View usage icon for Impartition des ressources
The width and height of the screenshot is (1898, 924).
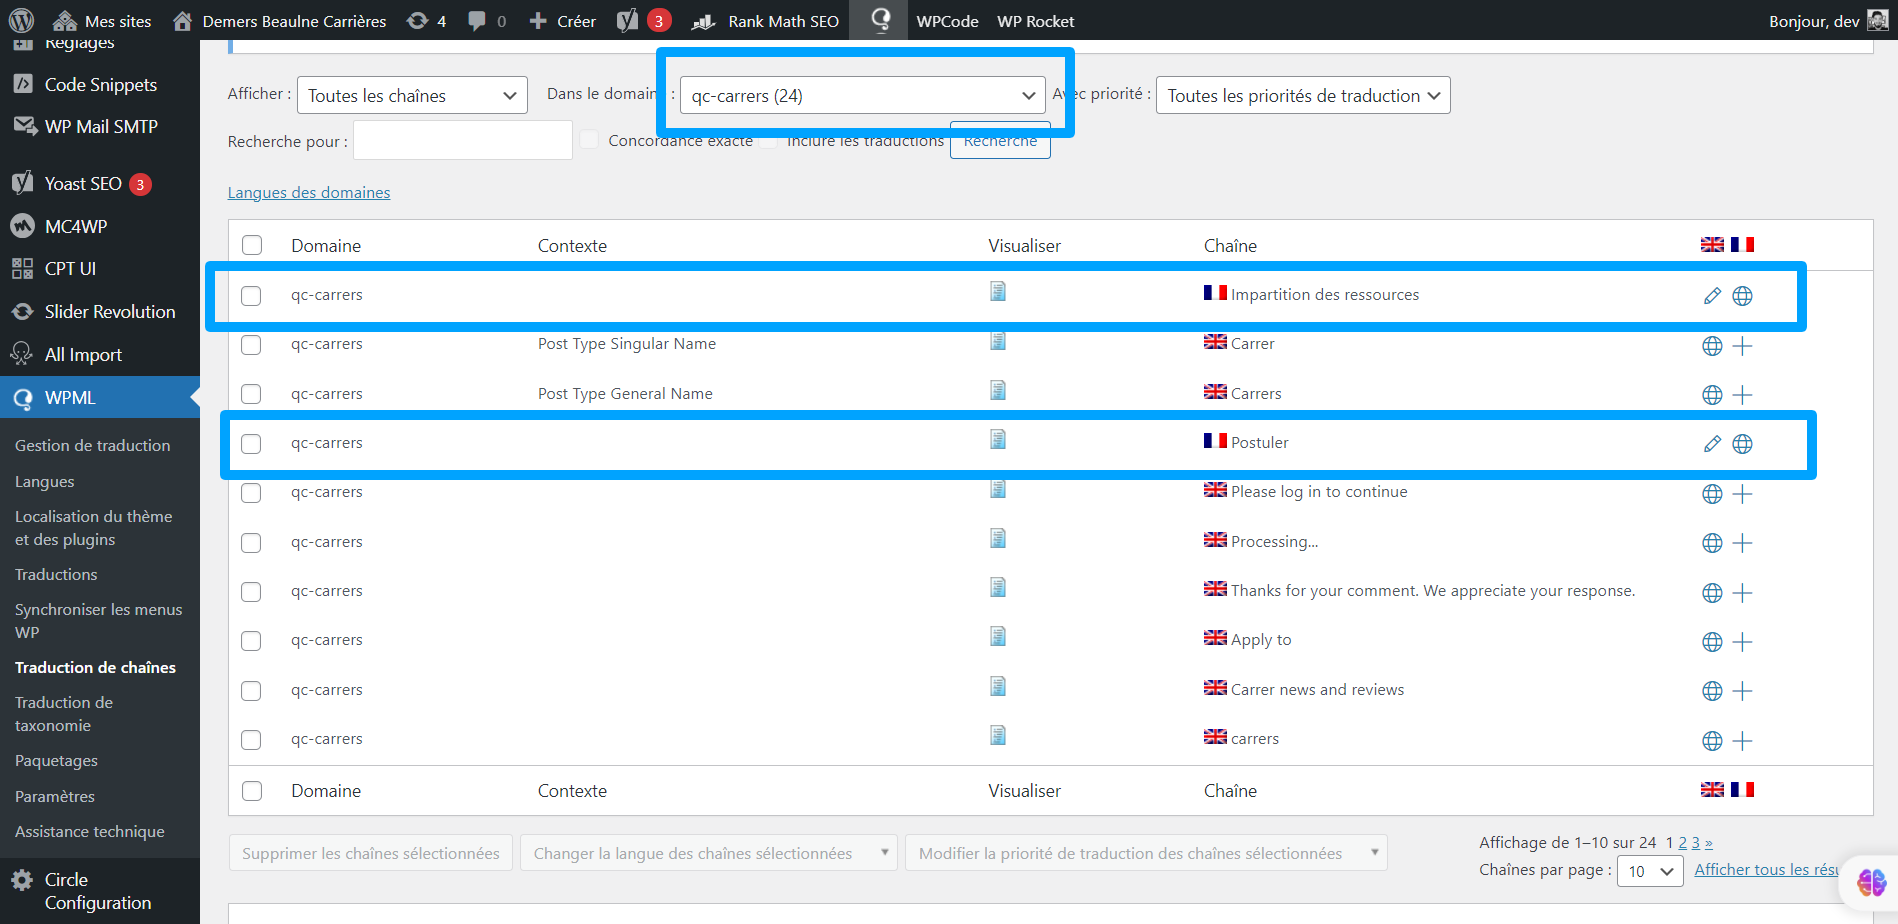pyautogui.click(x=998, y=291)
